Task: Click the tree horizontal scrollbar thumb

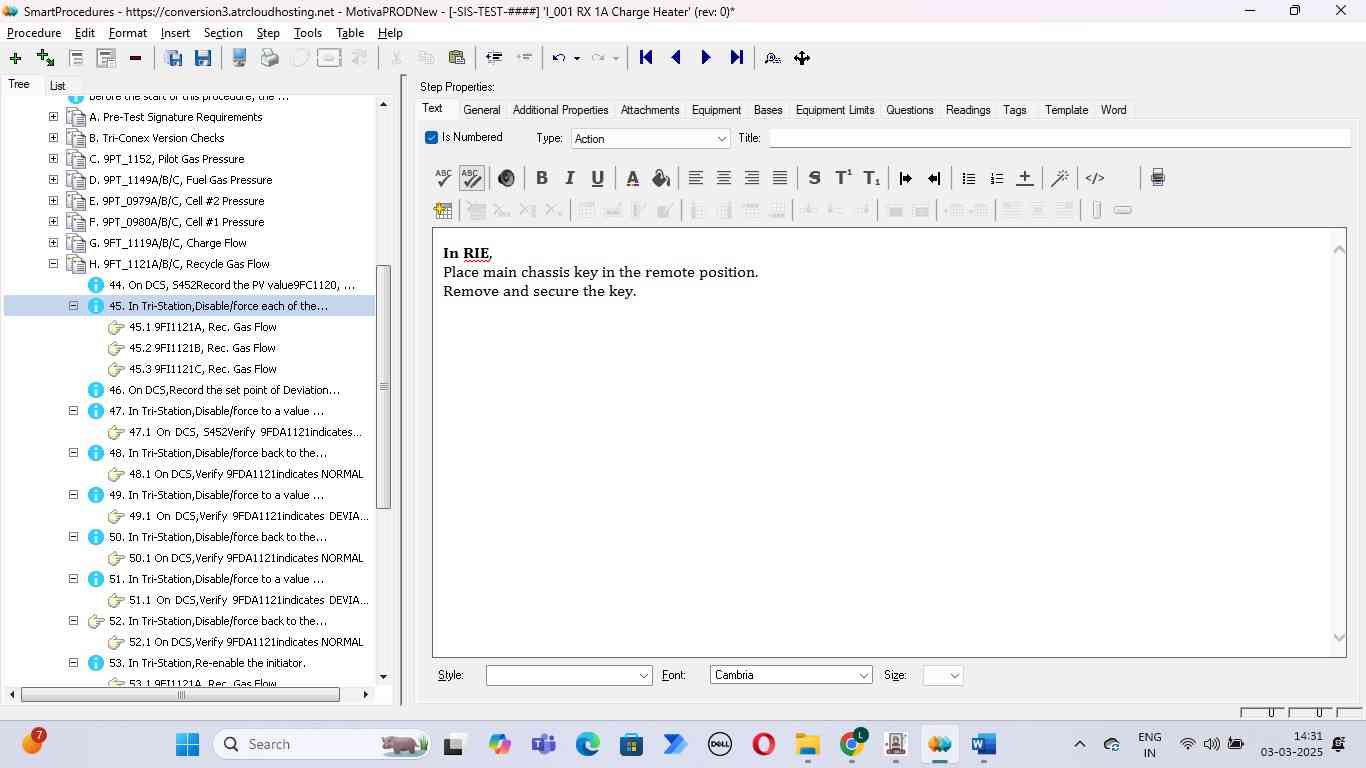Action: click(181, 694)
